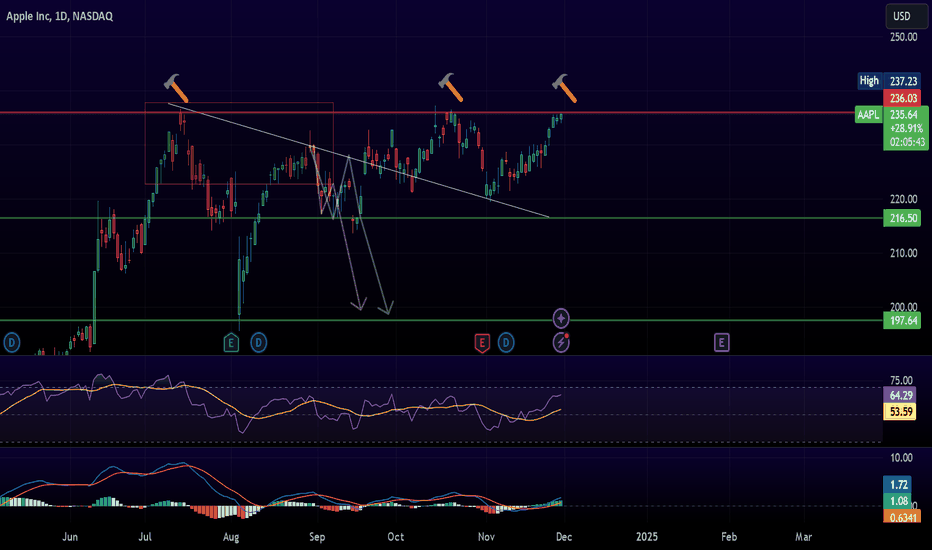Click the orange 0.6341 MACD value

[902, 517]
